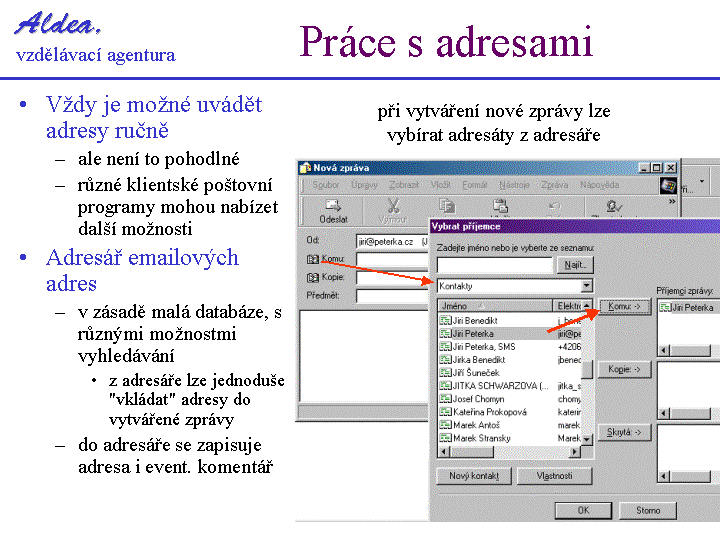Click the Kopie input field
The image size is (720, 540).
pos(393,278)
